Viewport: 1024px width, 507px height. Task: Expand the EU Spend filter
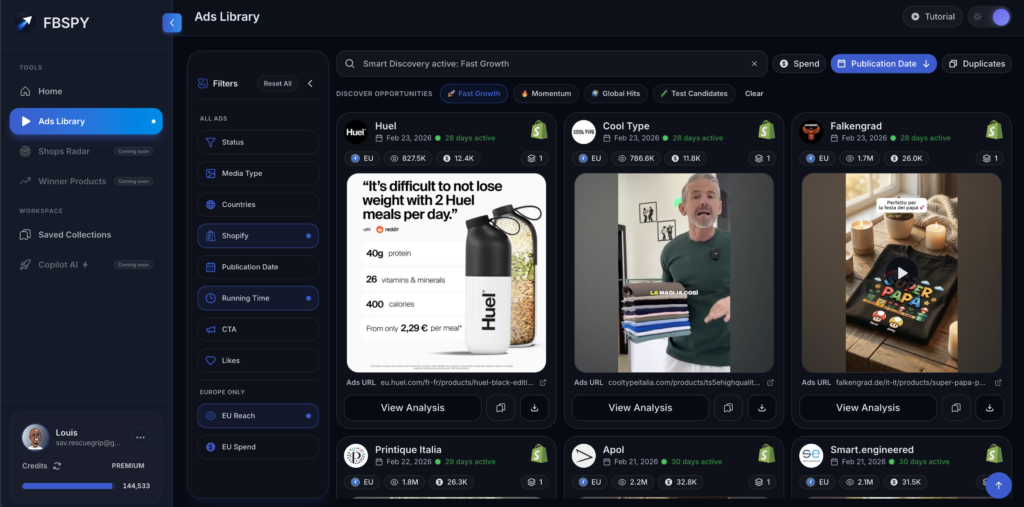tap(258, 447)
